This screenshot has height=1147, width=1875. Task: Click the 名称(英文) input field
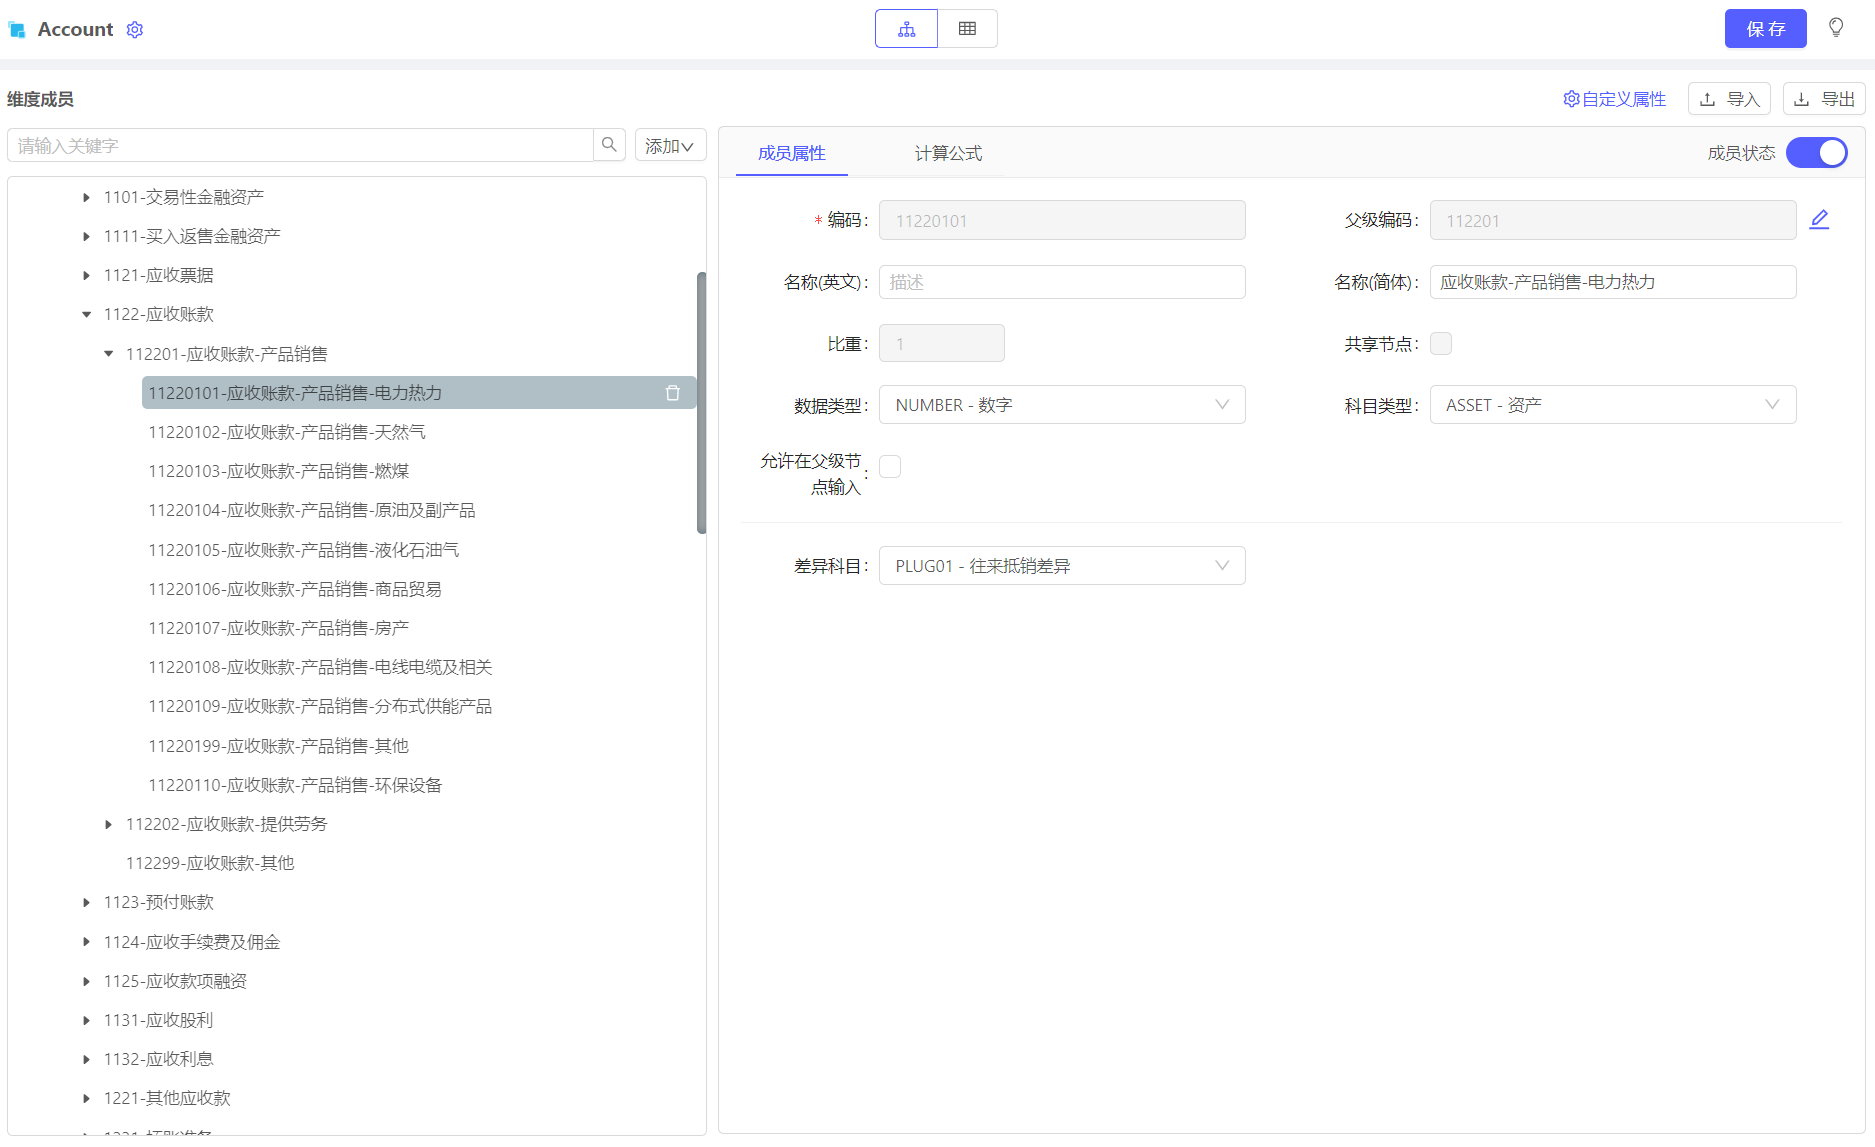tap(1061, 282)
